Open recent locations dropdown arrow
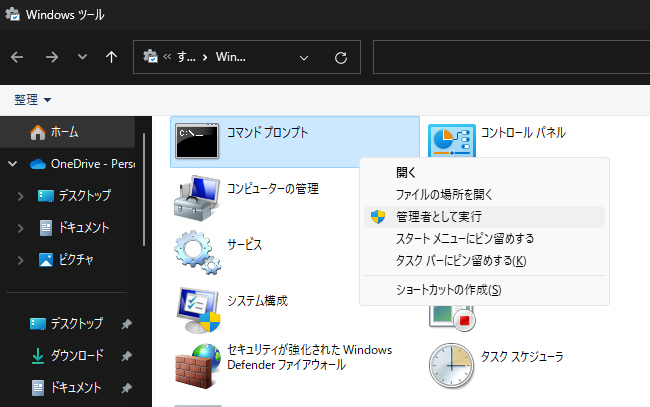Screen dimensions: 650x407 coord(82,57)
